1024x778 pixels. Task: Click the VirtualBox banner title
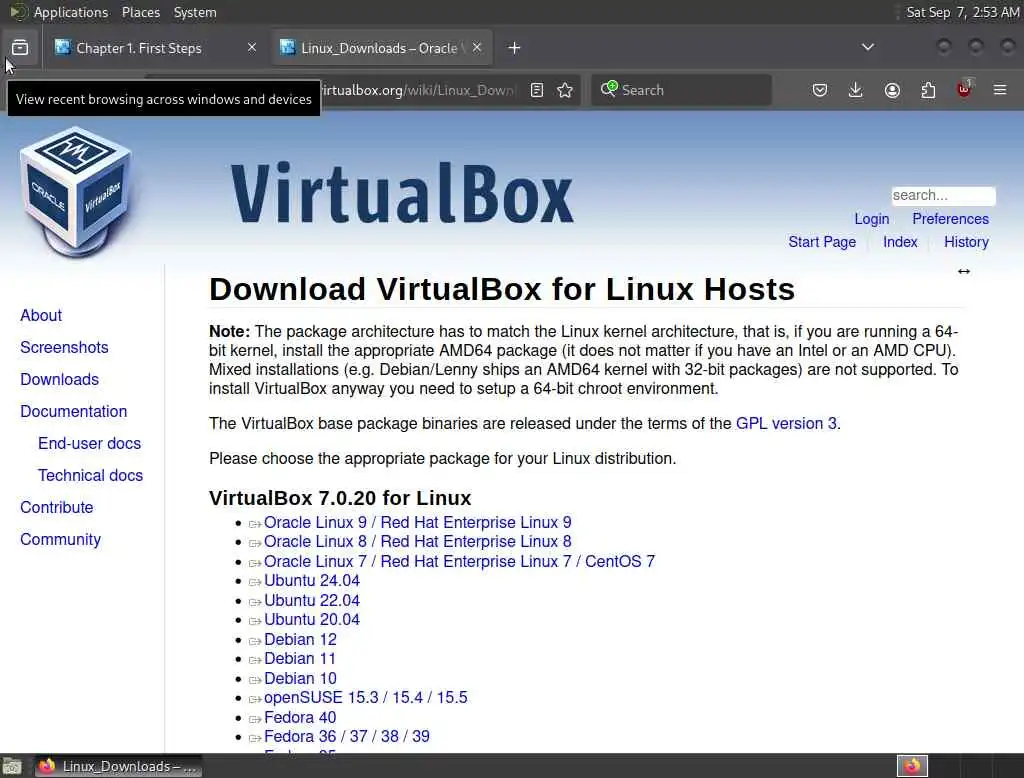(x=402, y=193)
